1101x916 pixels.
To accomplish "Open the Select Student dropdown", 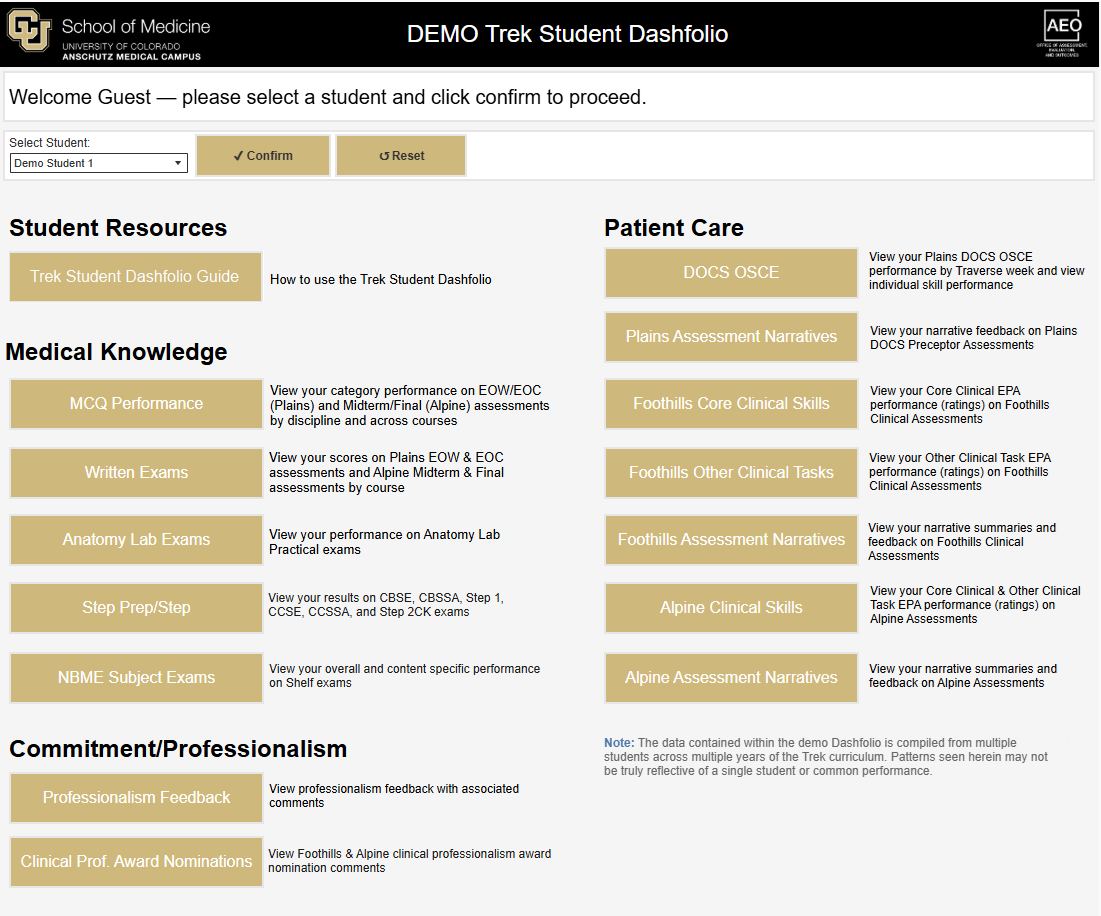I will point(98,163).
